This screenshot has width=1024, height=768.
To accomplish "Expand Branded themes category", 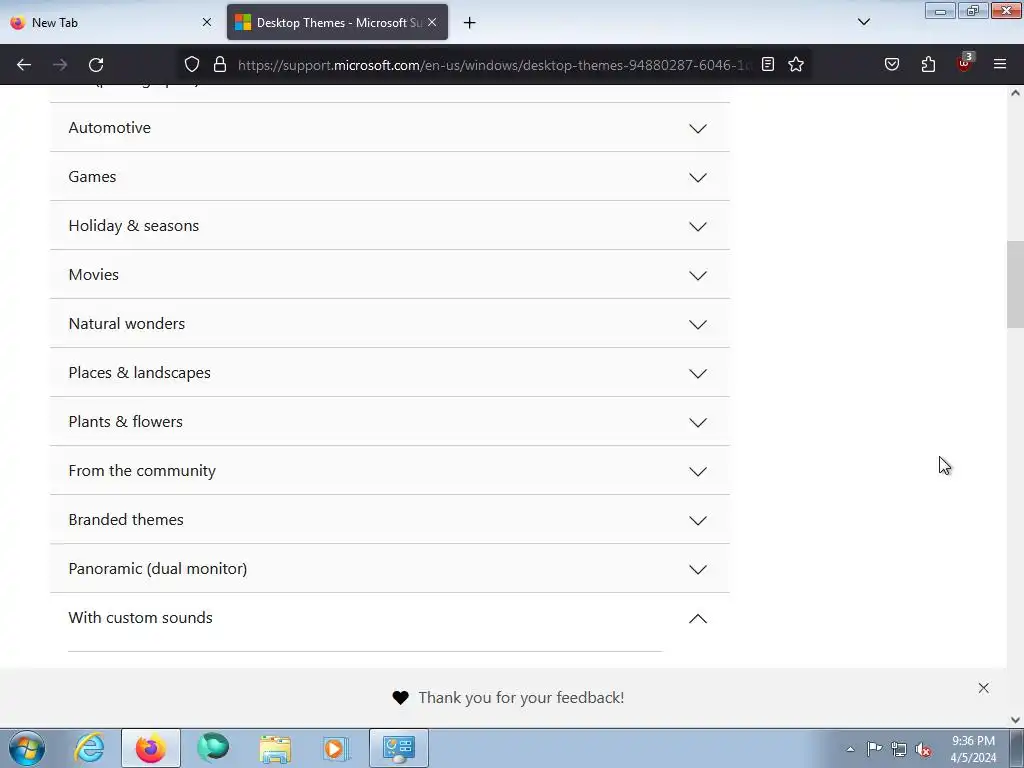I will click(x=390, y=519).
